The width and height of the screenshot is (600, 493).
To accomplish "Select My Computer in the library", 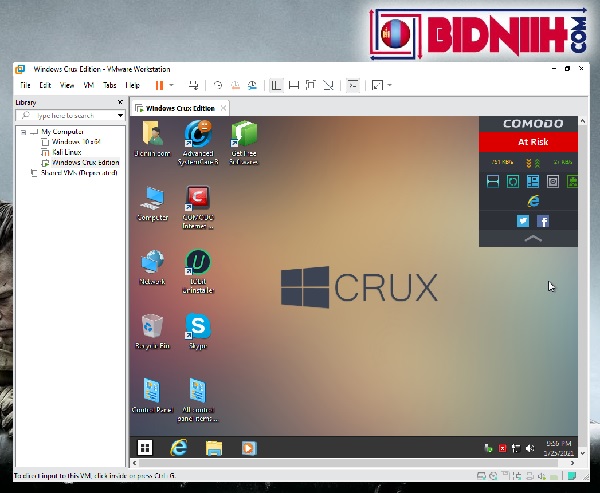I will (62, 132).
